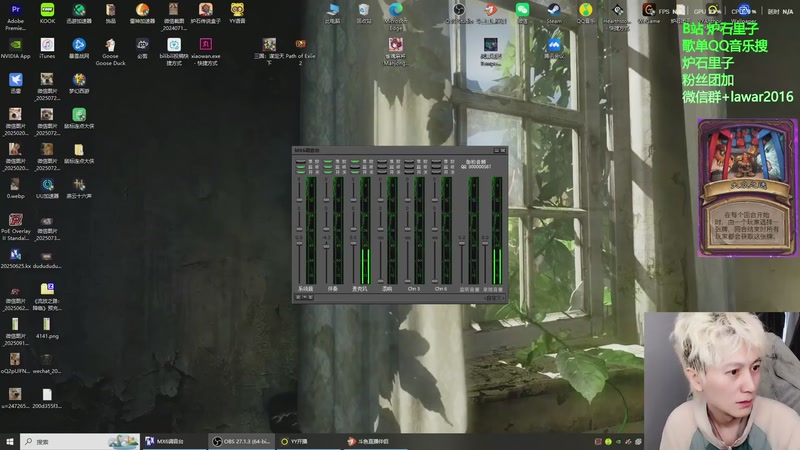Viewport: 800px width, 450px height.
Task: Click the Chn 5 channel label
Action: coord(414,289)
